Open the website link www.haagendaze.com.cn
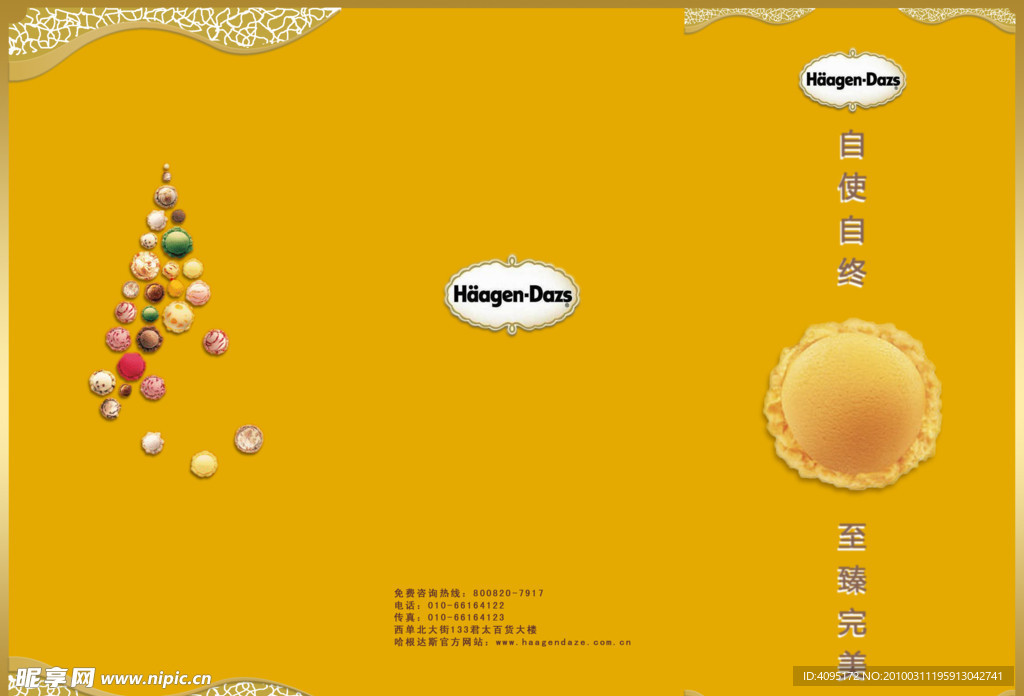Image resolution: width=1024 pixels, height=696 pixels. (564, 642)
